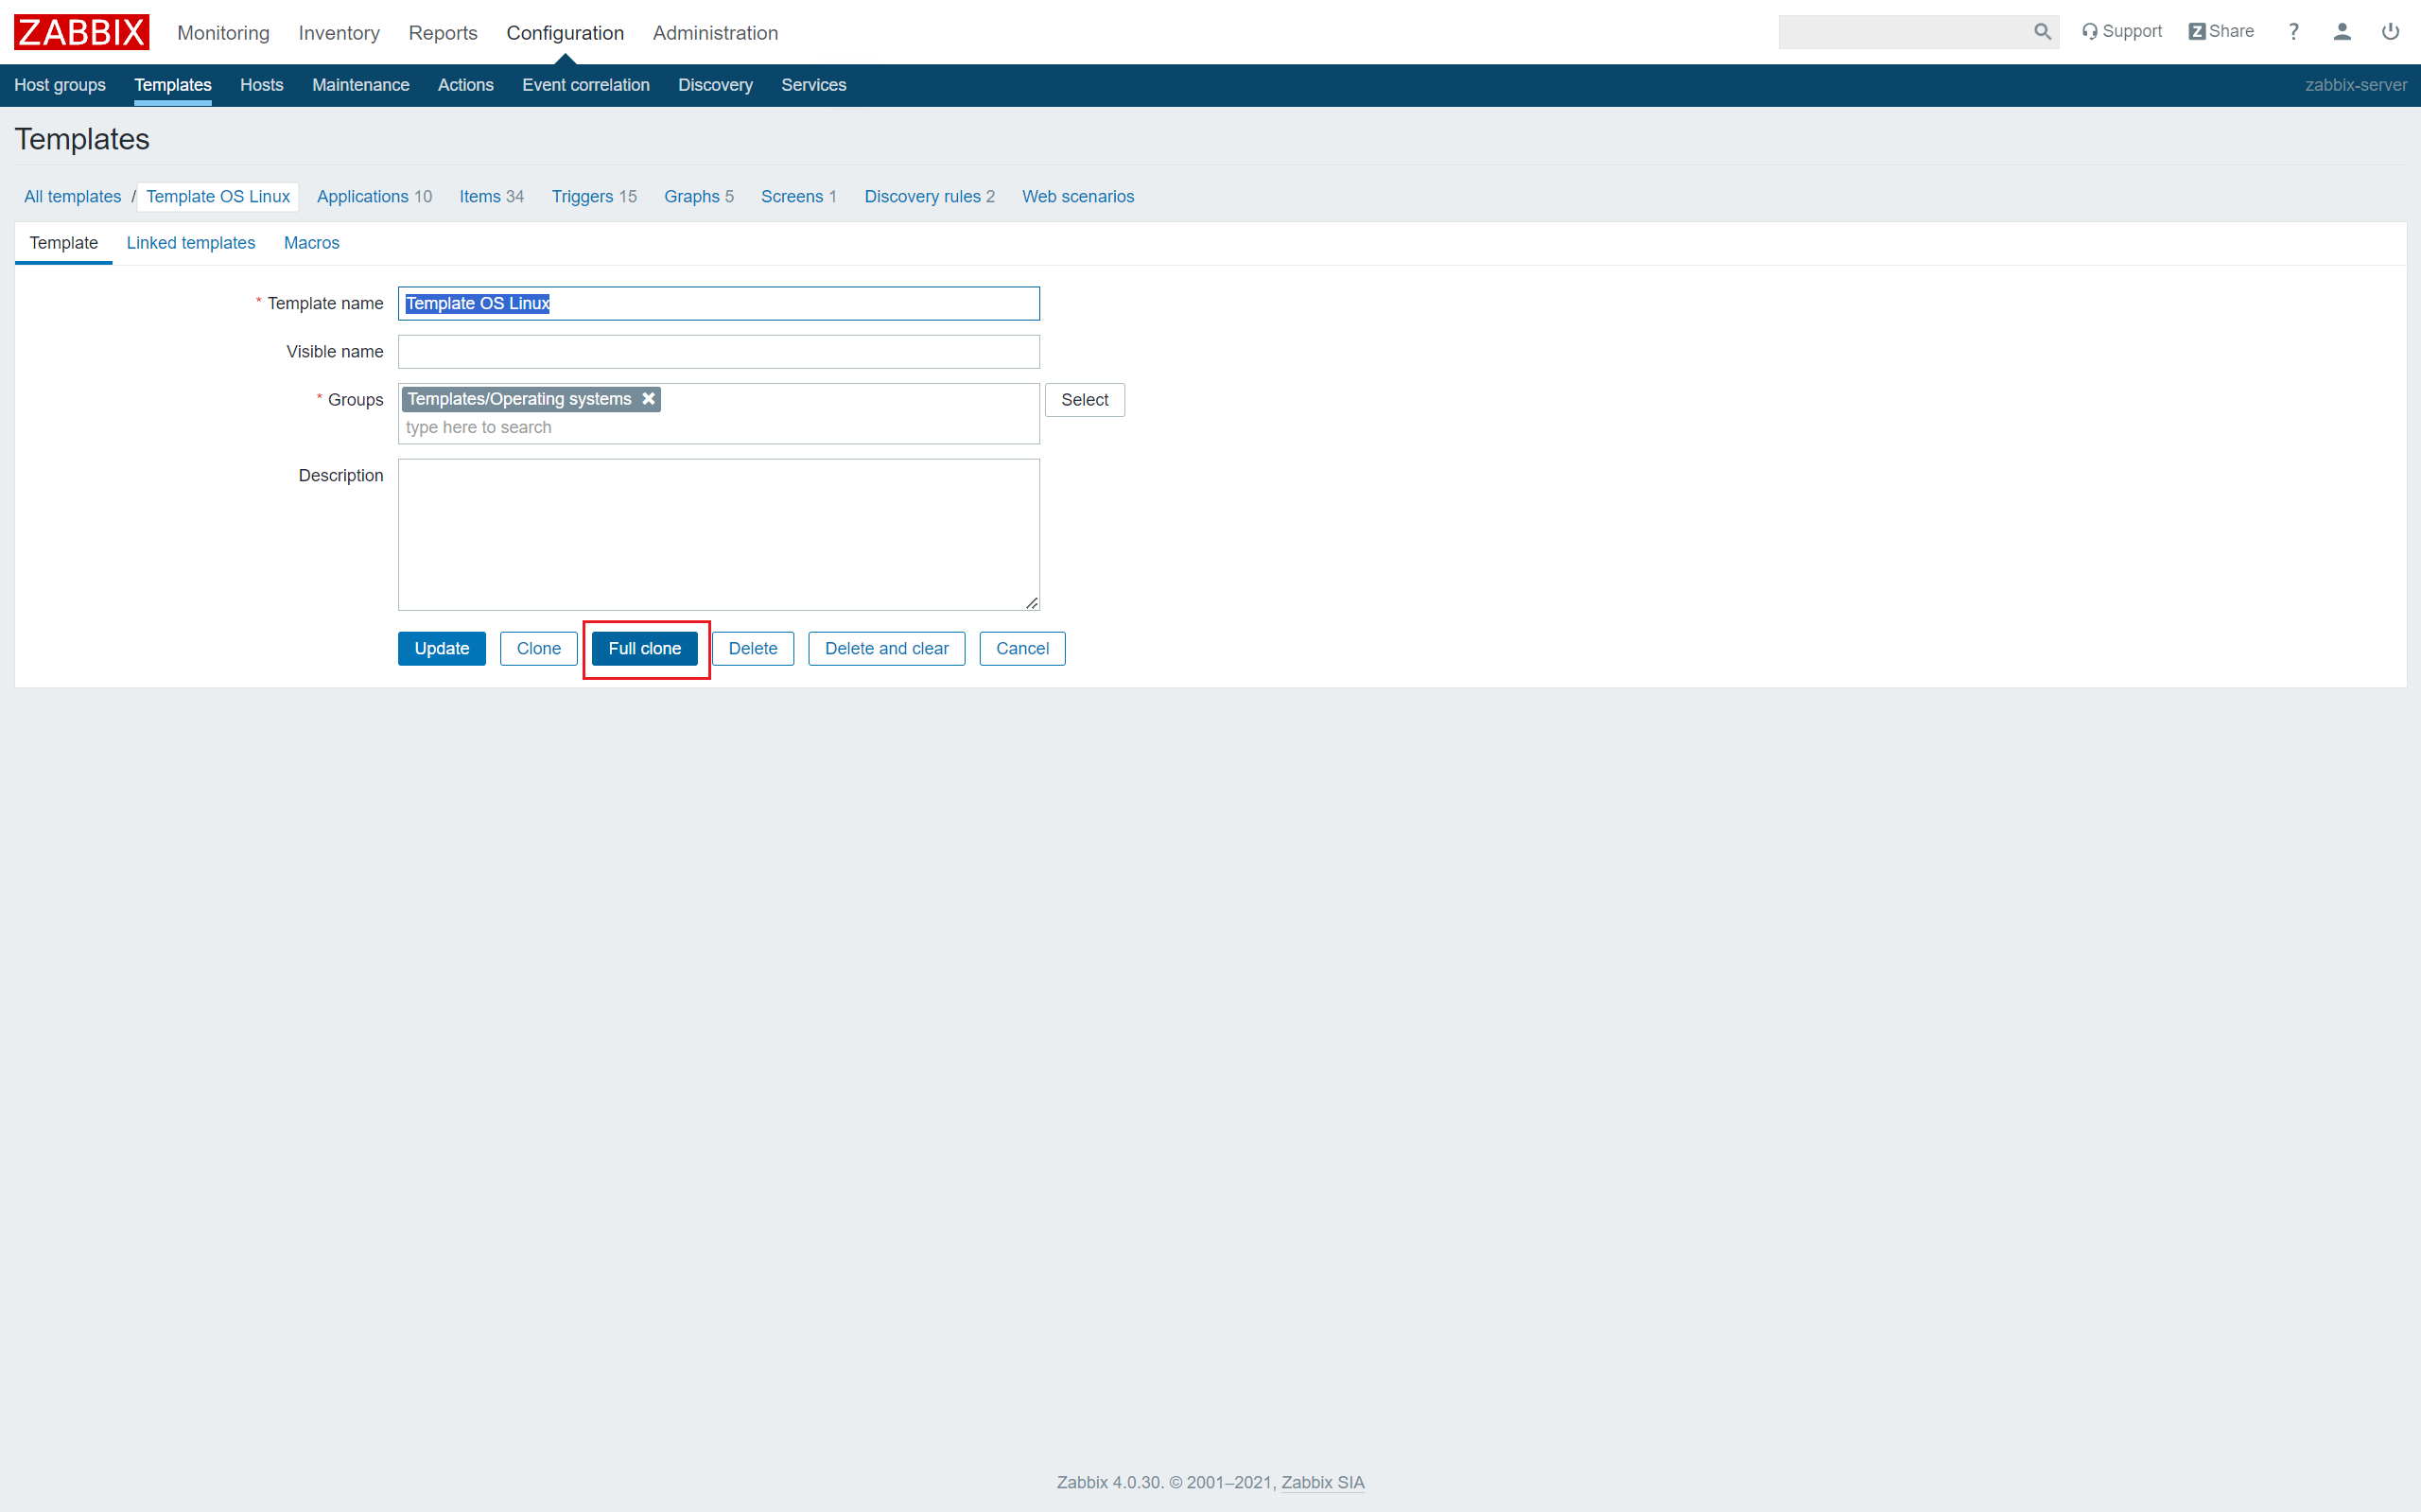This screenshot has height=1512, width=2421.
Task: Click the Update button
Action: [442, 649]
